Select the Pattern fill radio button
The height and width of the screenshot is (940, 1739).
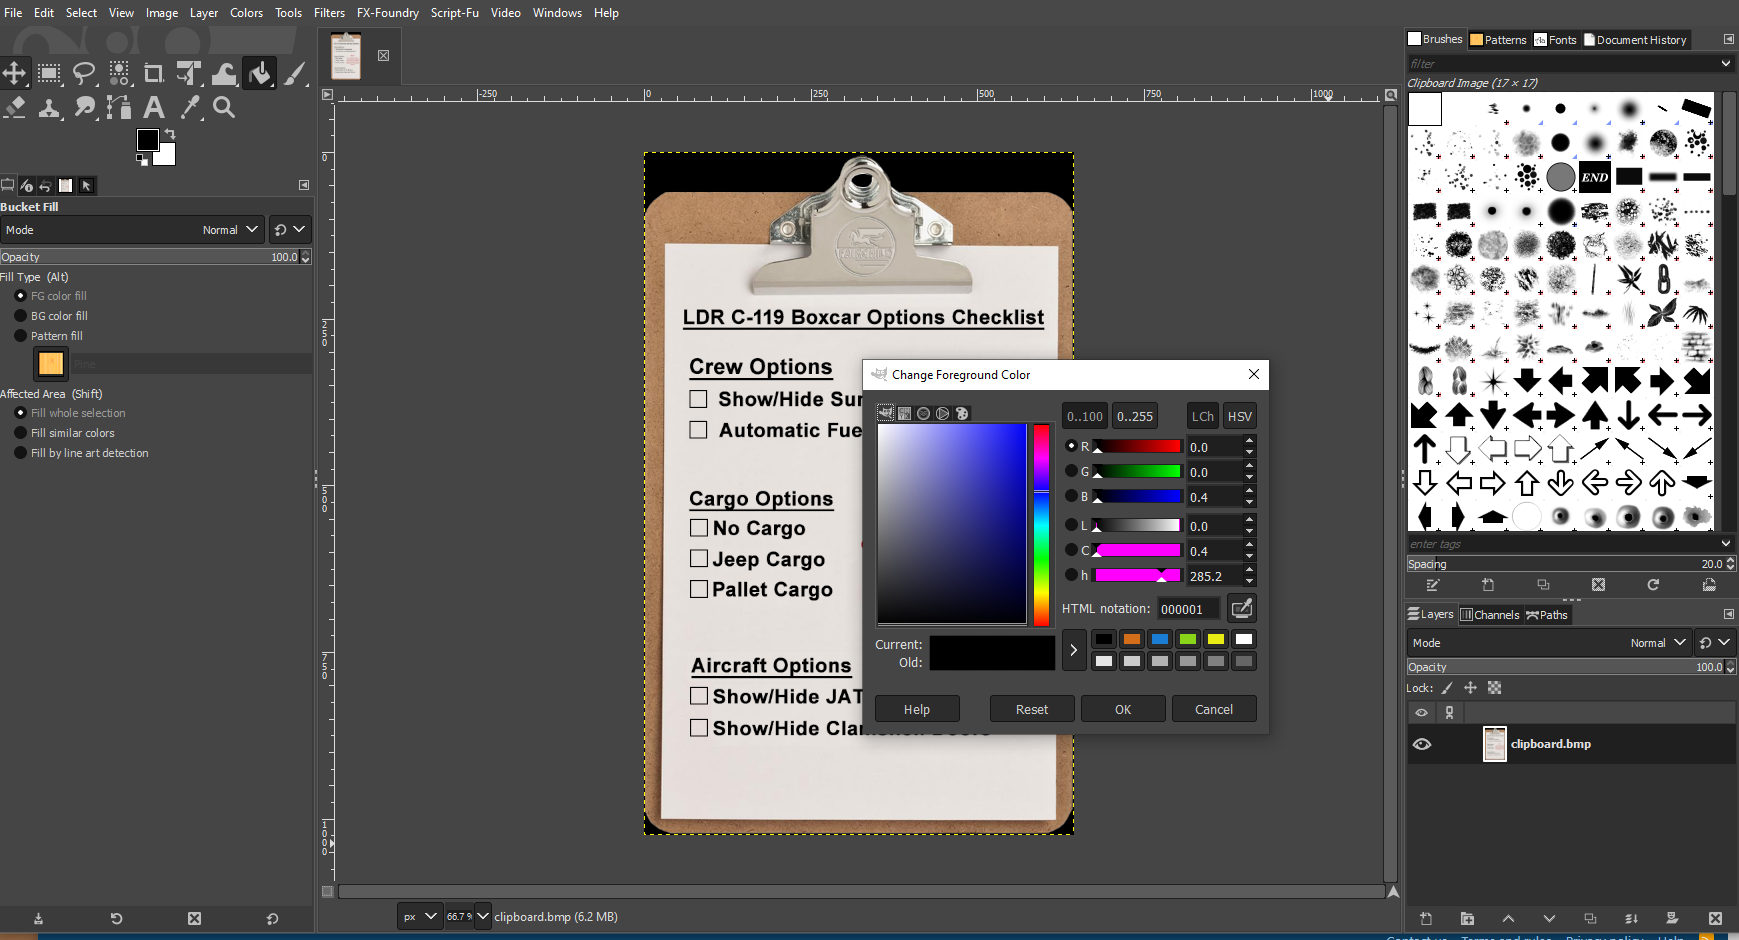(x=20, y=336)
